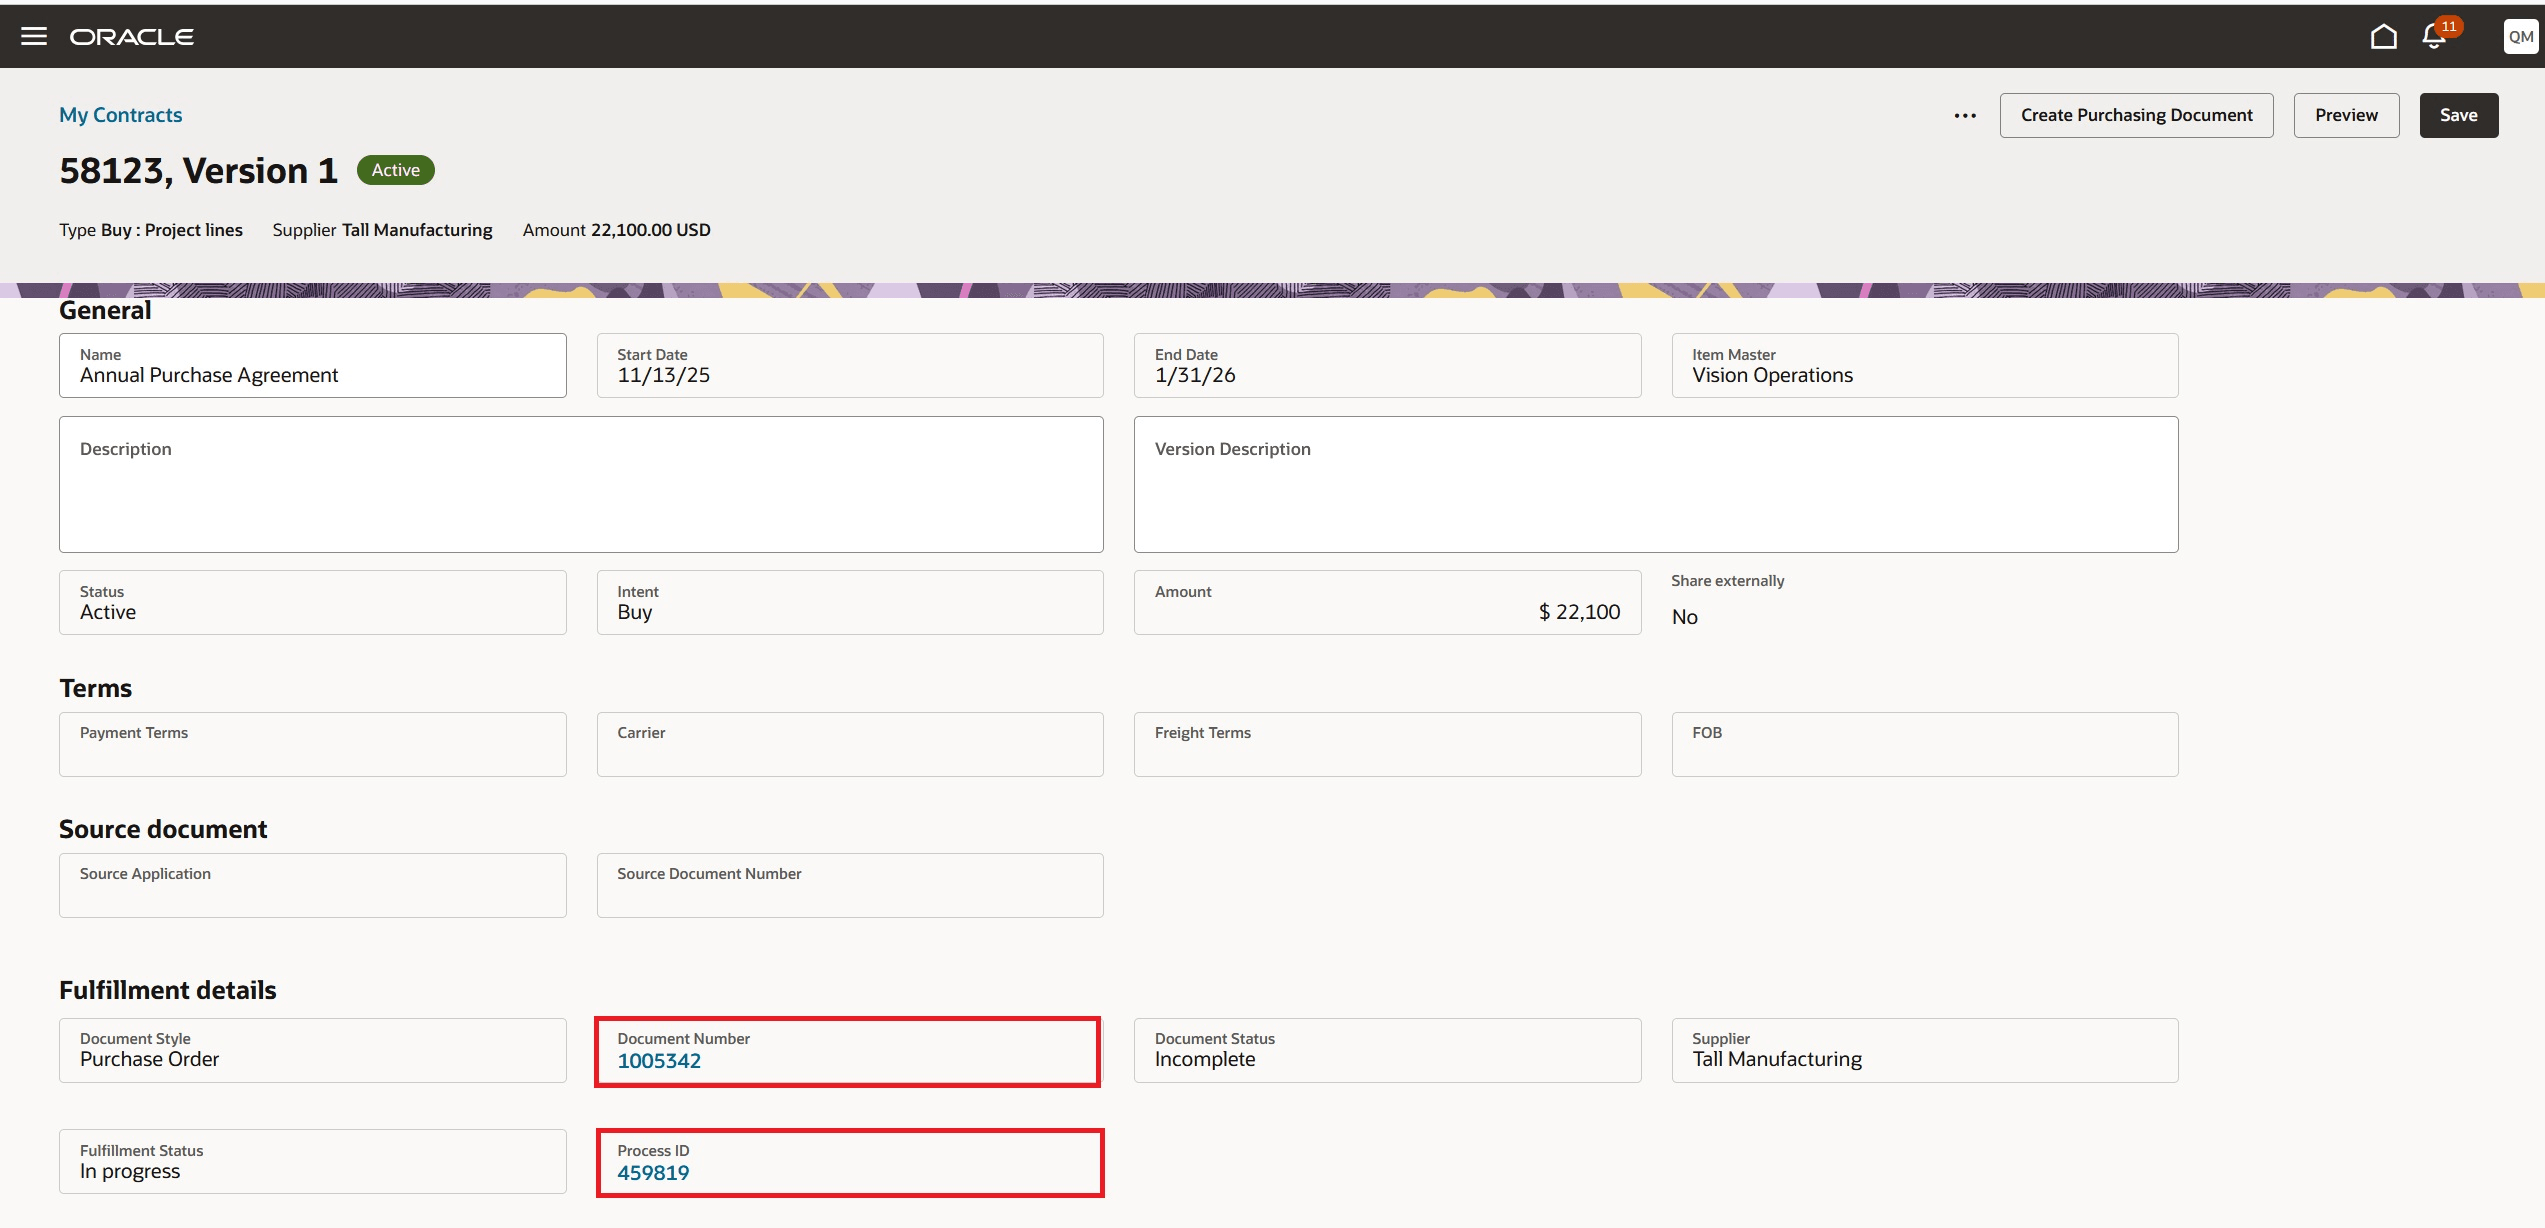Navigate back to My Contracts

[120, 114]
